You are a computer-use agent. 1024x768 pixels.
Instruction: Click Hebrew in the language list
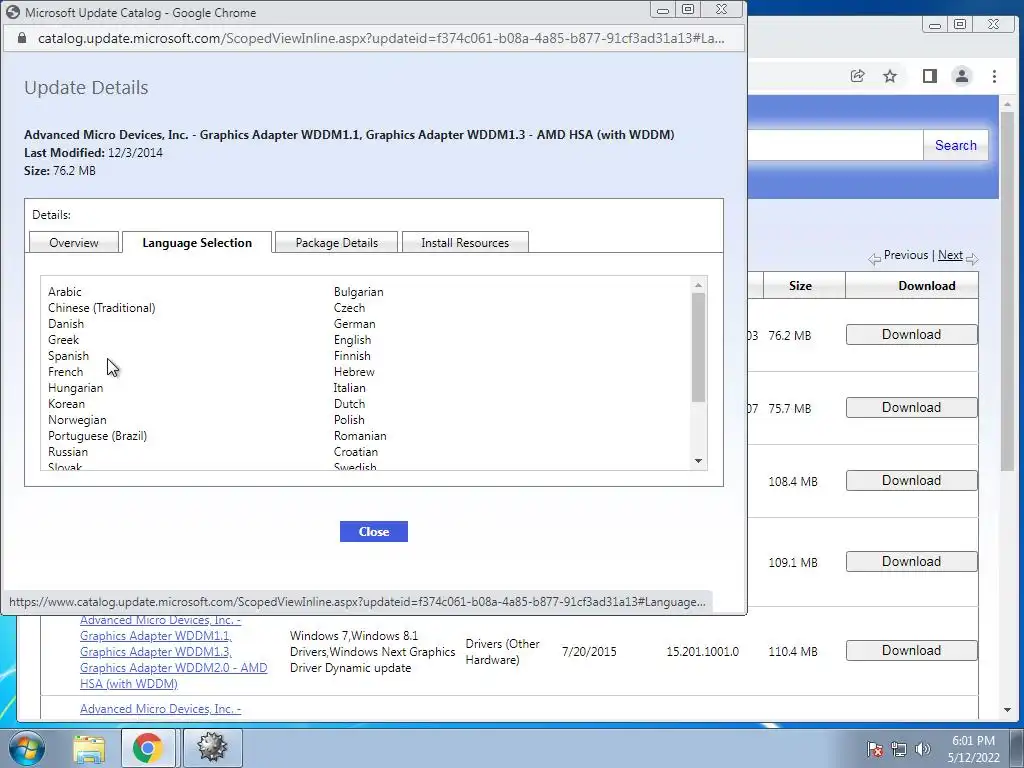pyautogui.click(x=354, y=372)
